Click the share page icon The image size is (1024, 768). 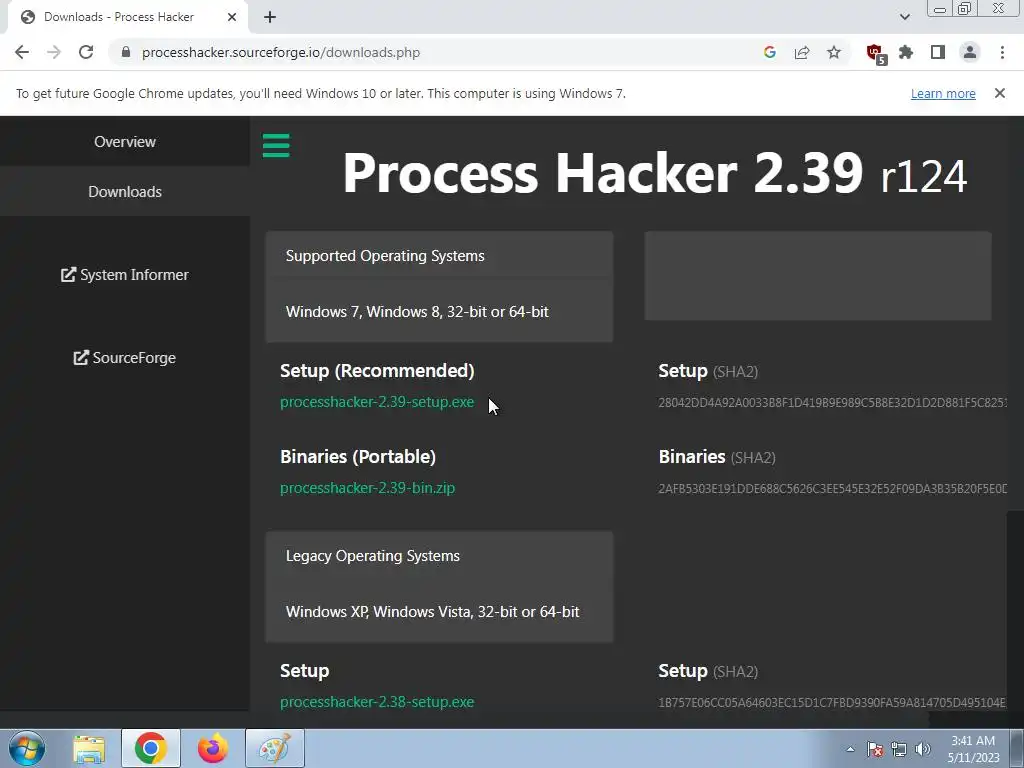click(x=802, y=52)
